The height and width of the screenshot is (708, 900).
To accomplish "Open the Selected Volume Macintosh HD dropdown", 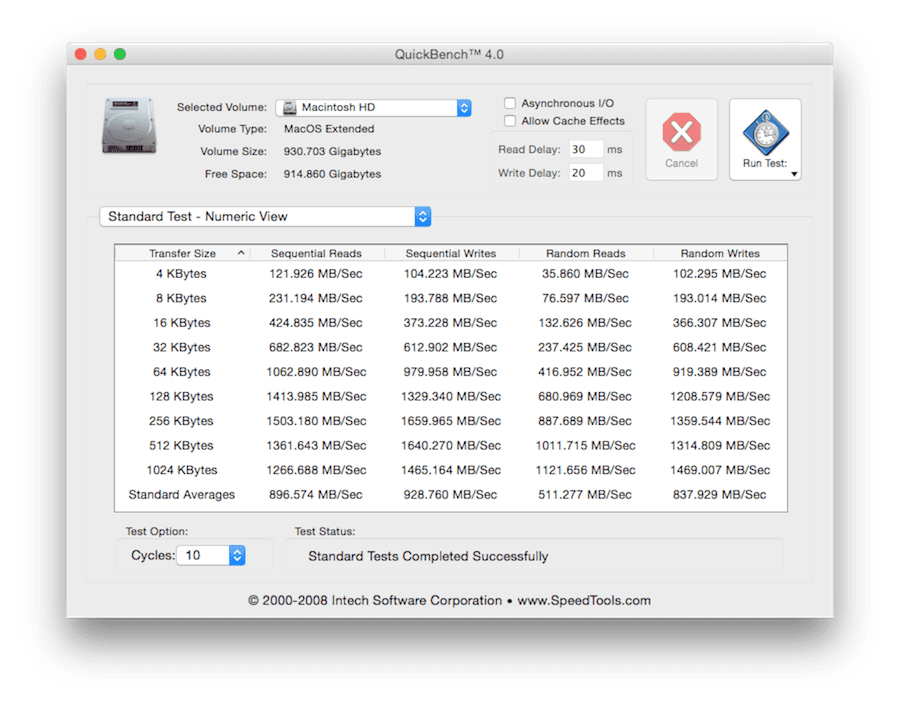I will 373,108.
